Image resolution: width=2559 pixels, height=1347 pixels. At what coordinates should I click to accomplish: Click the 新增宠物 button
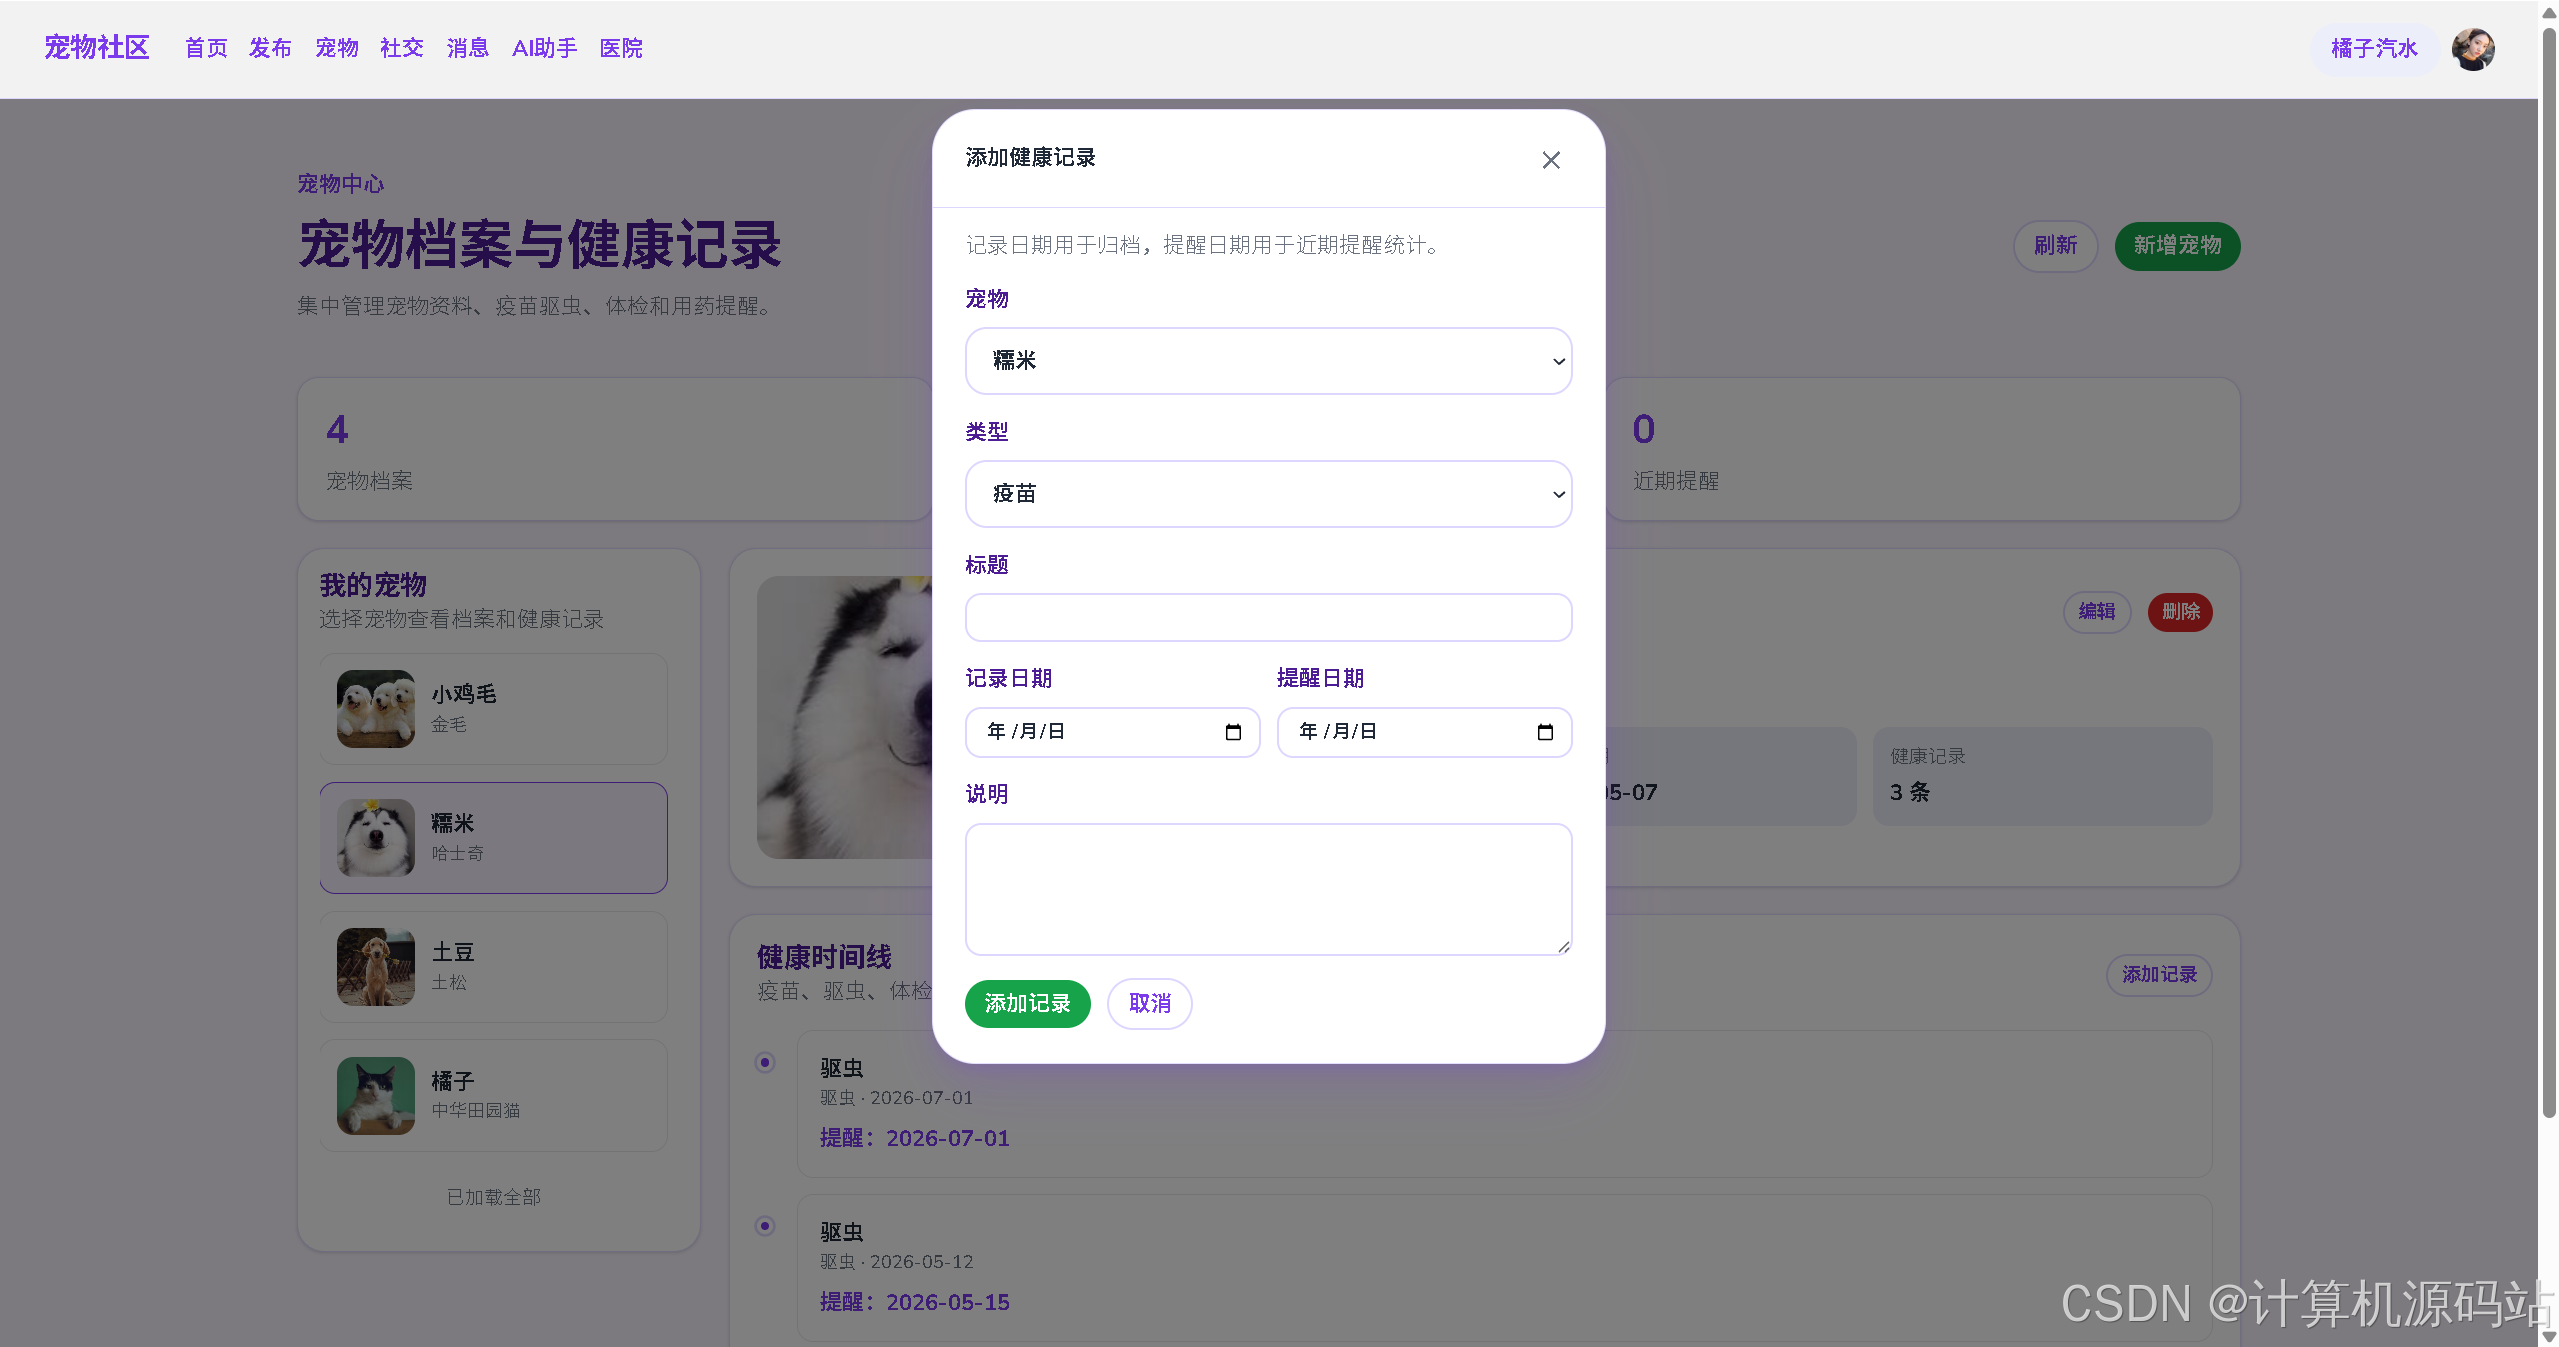click(x=2177, y=246)
